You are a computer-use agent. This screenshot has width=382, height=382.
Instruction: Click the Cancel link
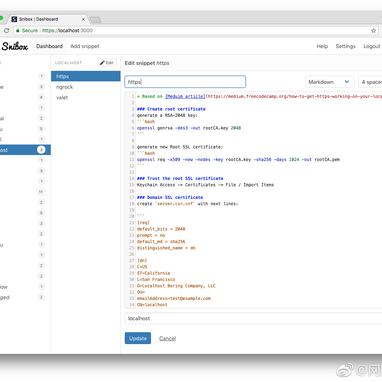click(167, 338)
